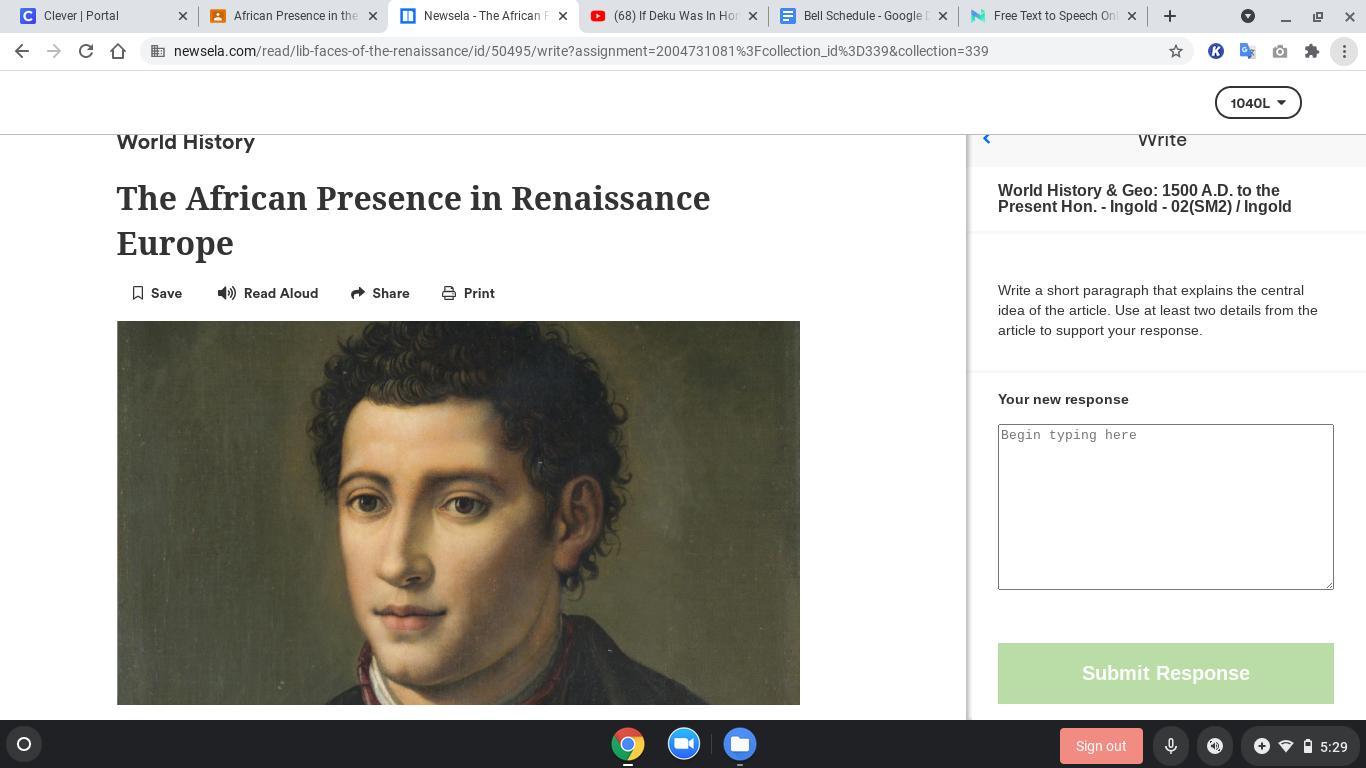
Task: Start Read Aloud for the article
Action: pyautogui.click(x=268, y=293)
